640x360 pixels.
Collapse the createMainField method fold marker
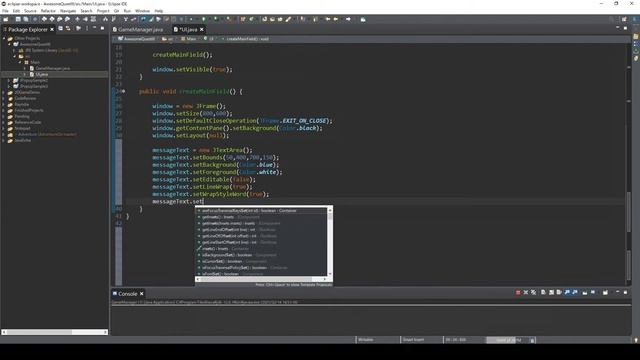123,91
